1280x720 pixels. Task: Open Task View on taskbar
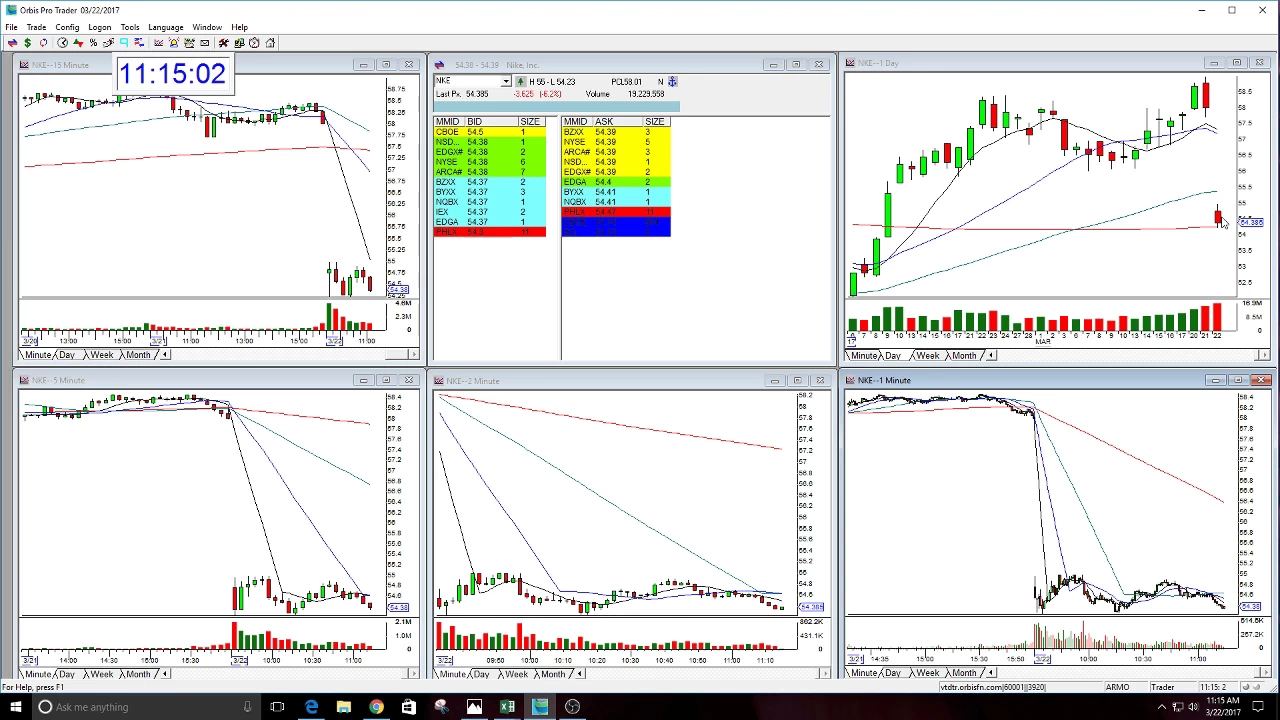click(277, 707)
